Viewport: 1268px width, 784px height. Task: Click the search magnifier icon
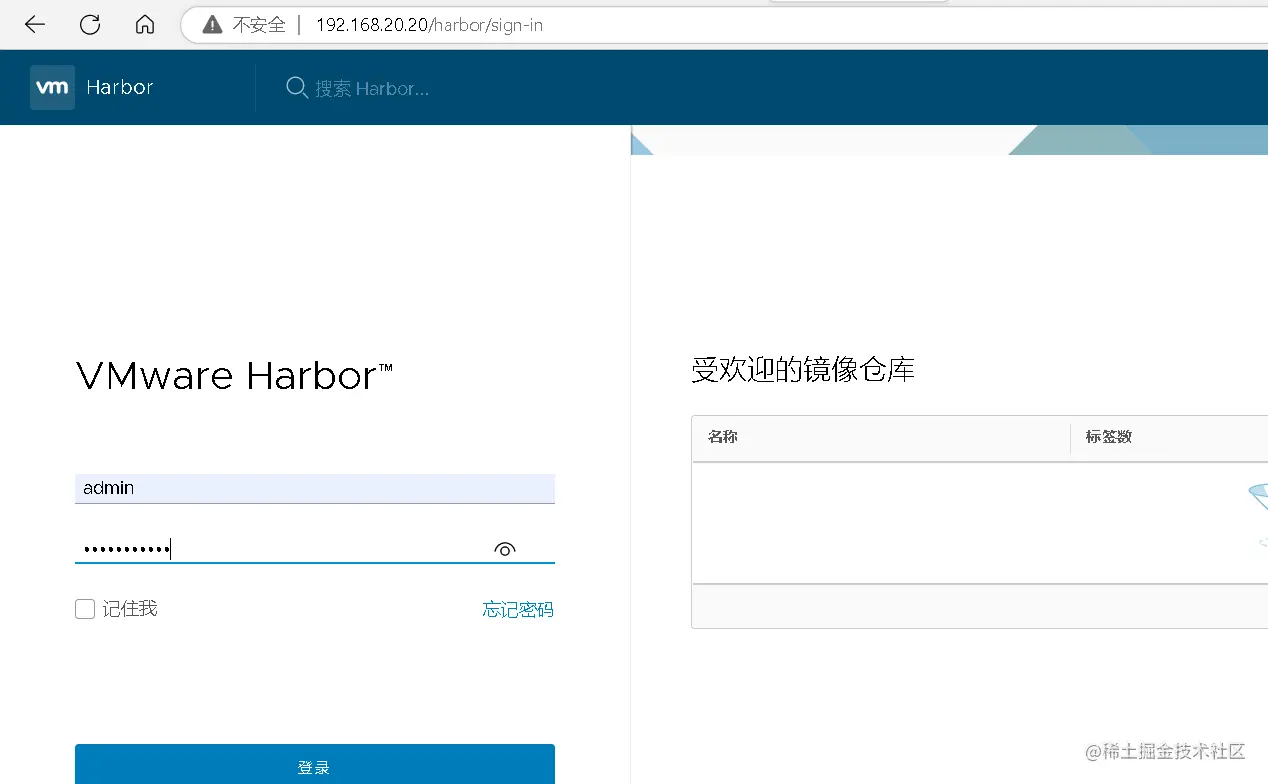click(297, 88)
